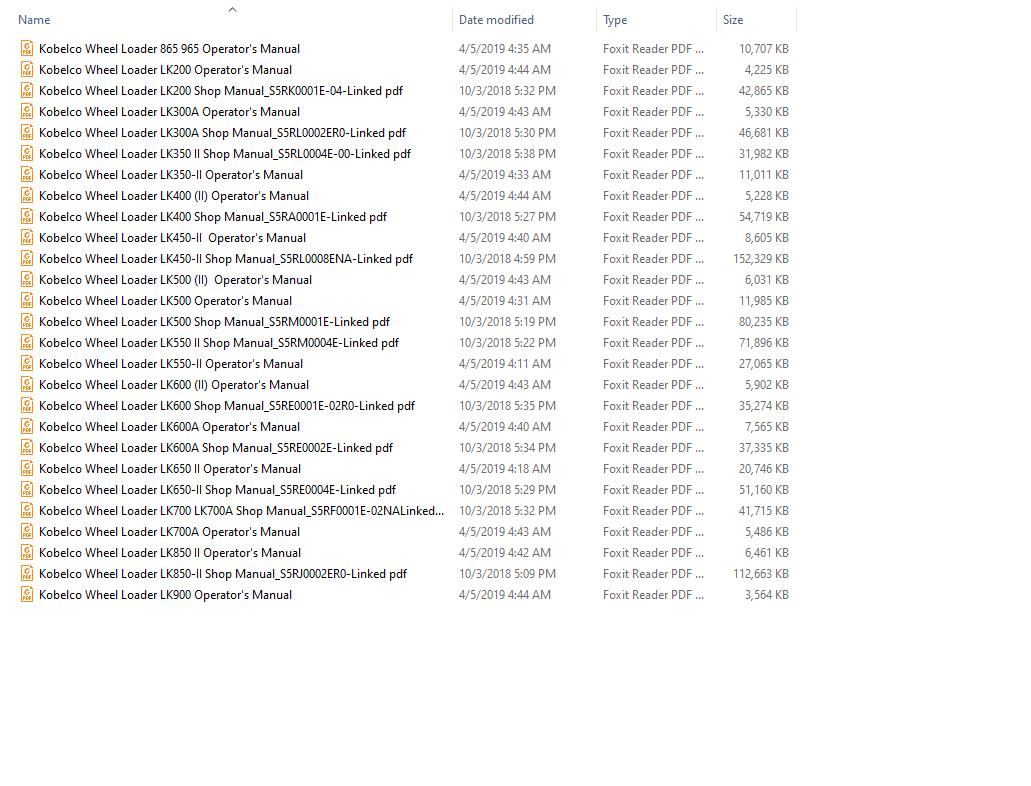
Task: Click PDF icon of 865 965 Operator's Manual
Action: click(x=27, y=48)
